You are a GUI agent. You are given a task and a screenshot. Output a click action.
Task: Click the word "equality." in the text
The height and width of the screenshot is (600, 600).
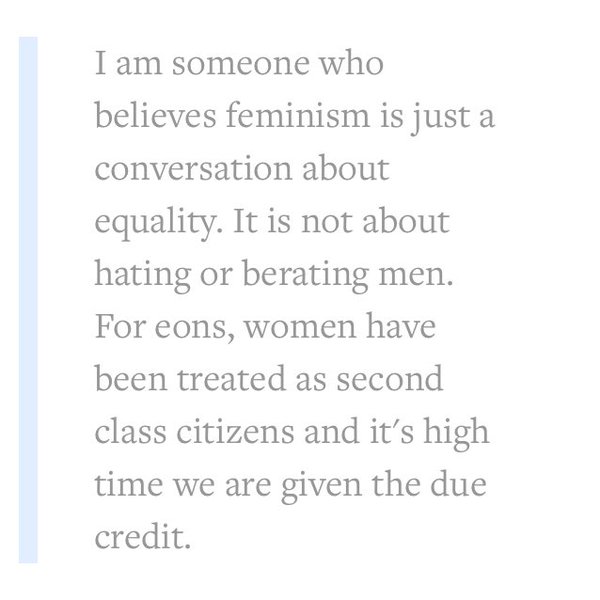(158, 223)
